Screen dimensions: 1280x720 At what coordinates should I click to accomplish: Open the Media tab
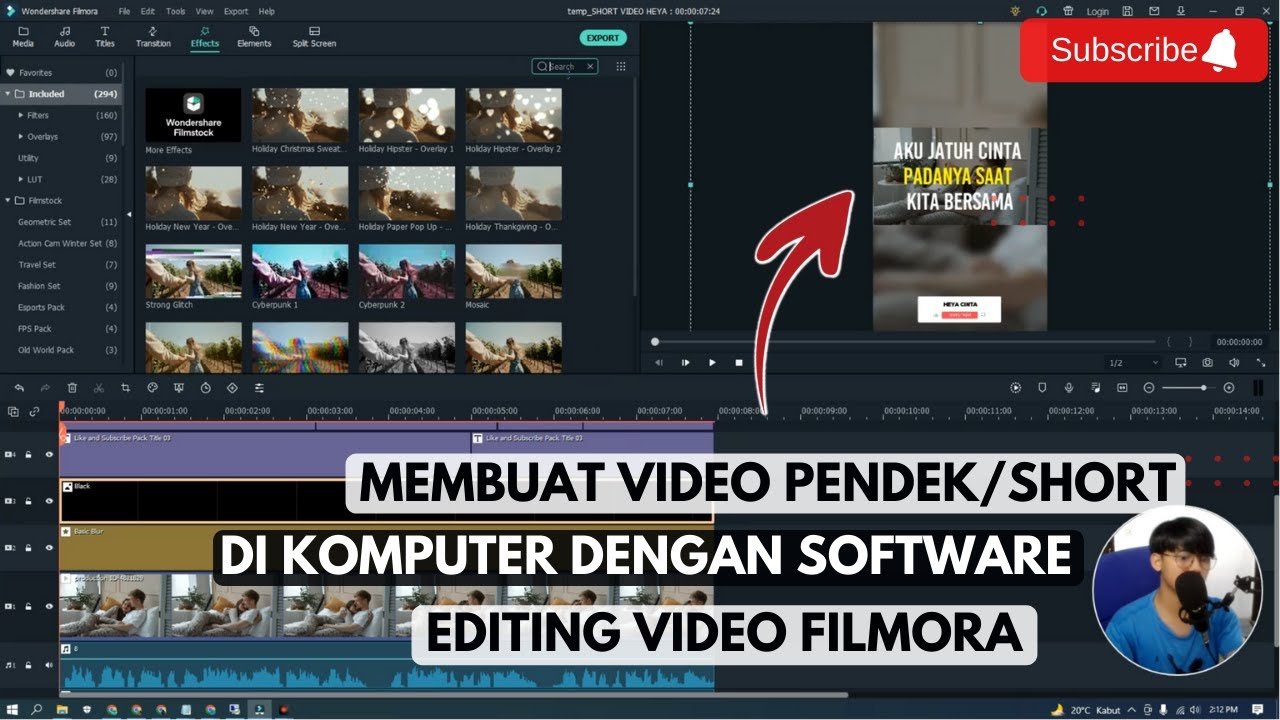tap(23, 37)
